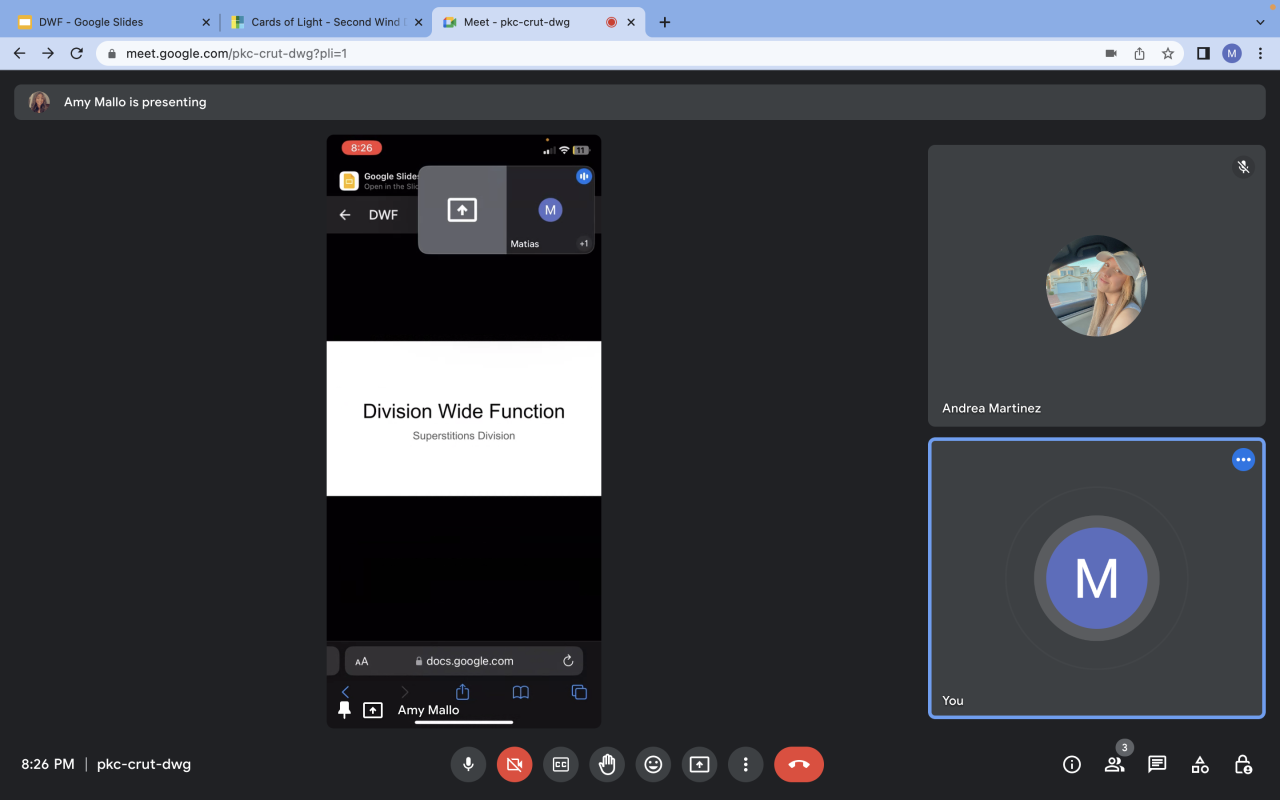The image size is (1280, 800).
Task: Expand the Chrome tab search chevron
Action: (x=1260, y=22)
